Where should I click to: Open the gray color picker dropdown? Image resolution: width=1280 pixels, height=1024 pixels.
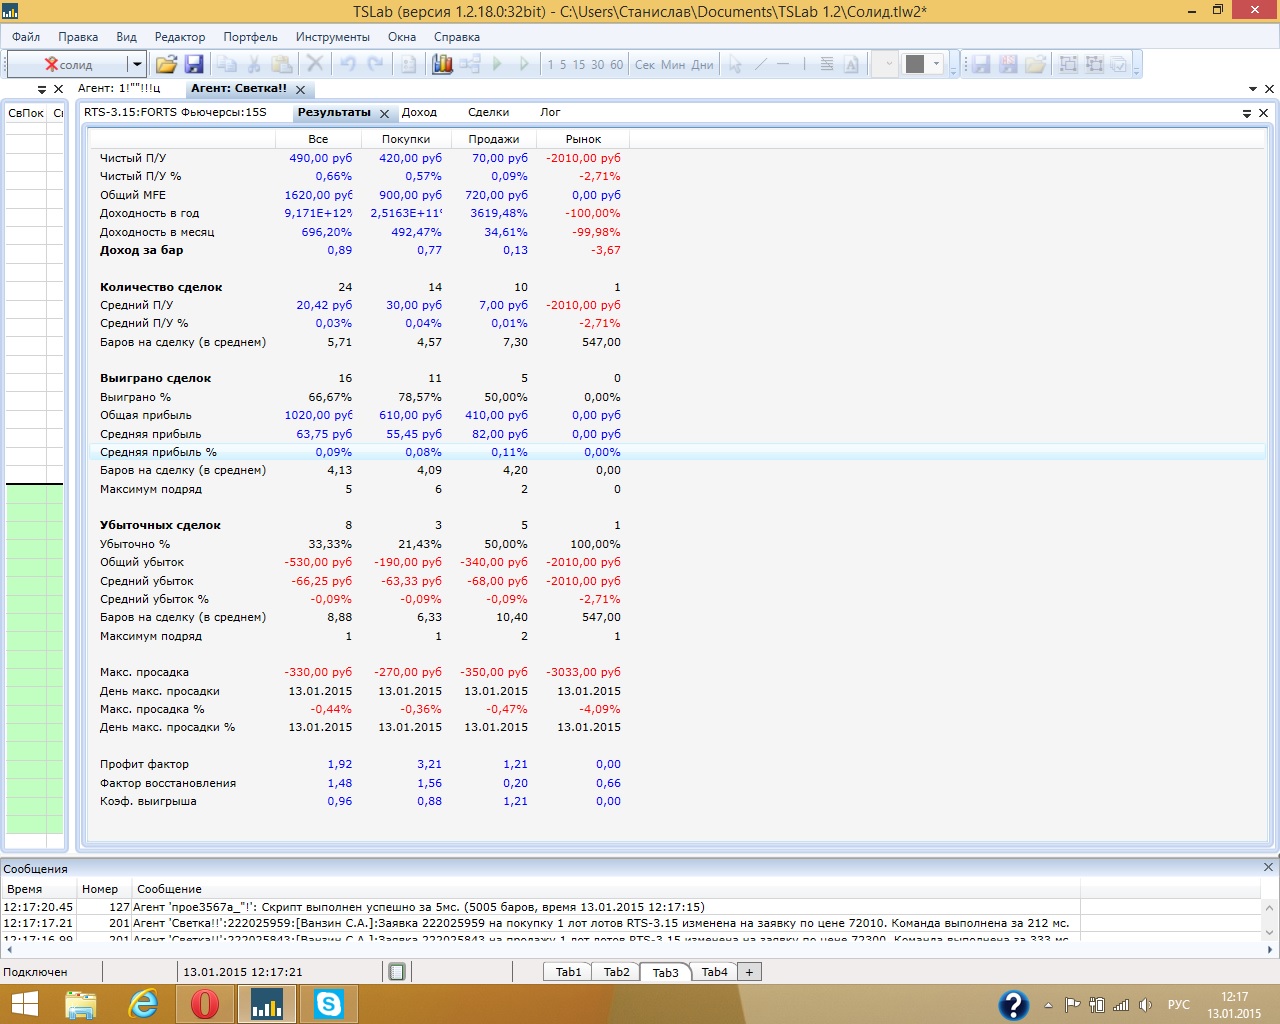coord(937,64)
